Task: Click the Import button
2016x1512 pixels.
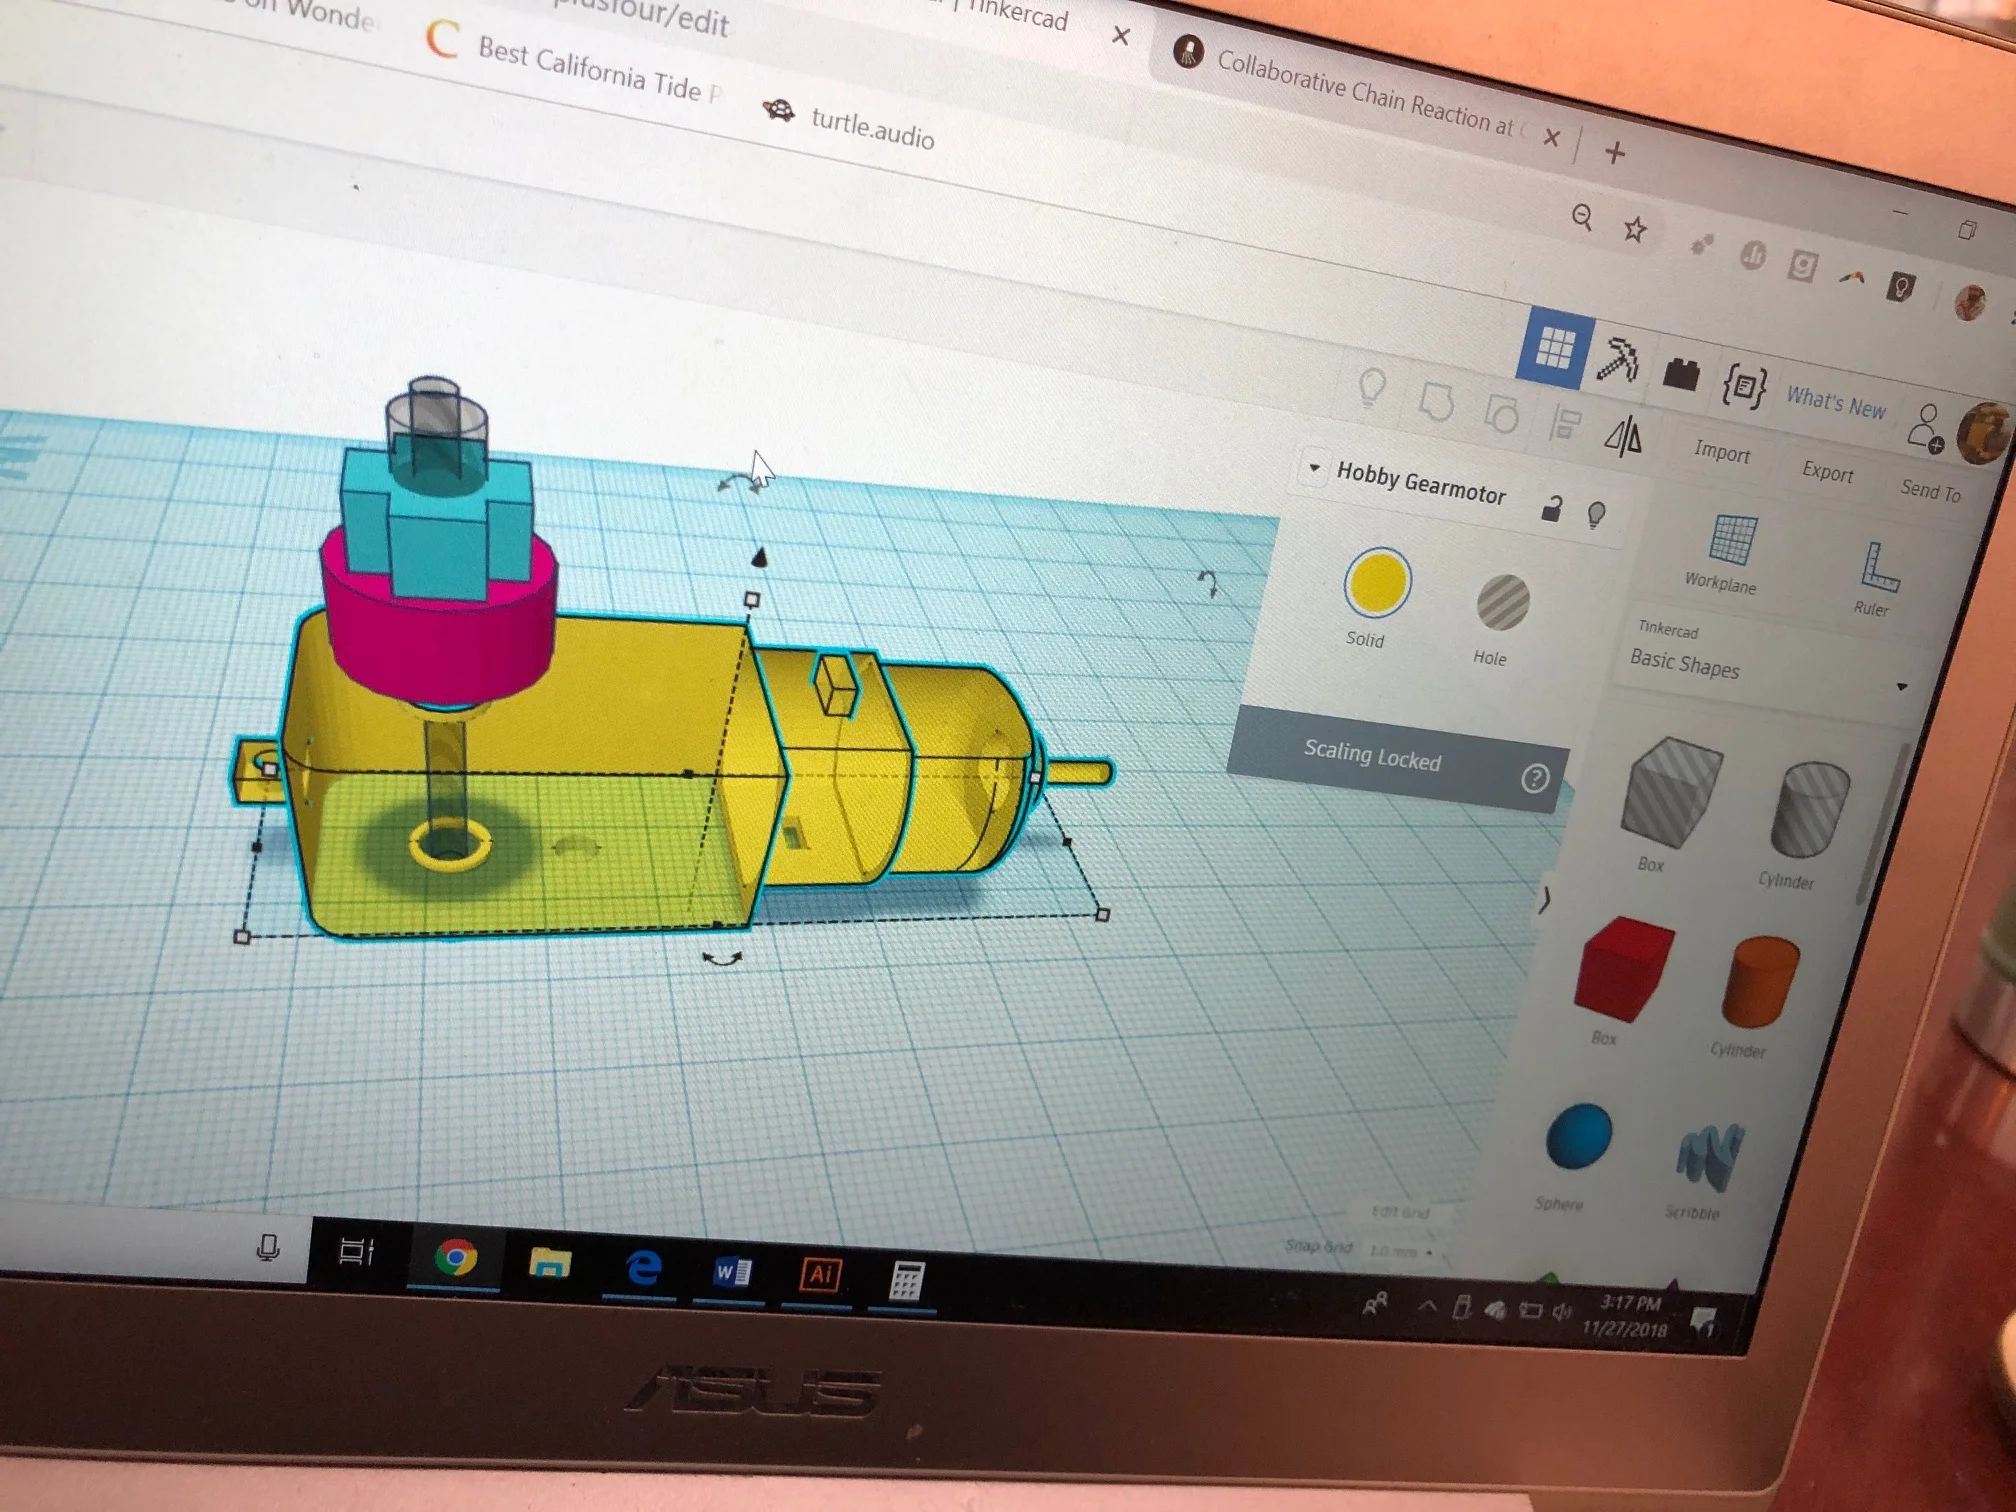Action: [1722, 452]
